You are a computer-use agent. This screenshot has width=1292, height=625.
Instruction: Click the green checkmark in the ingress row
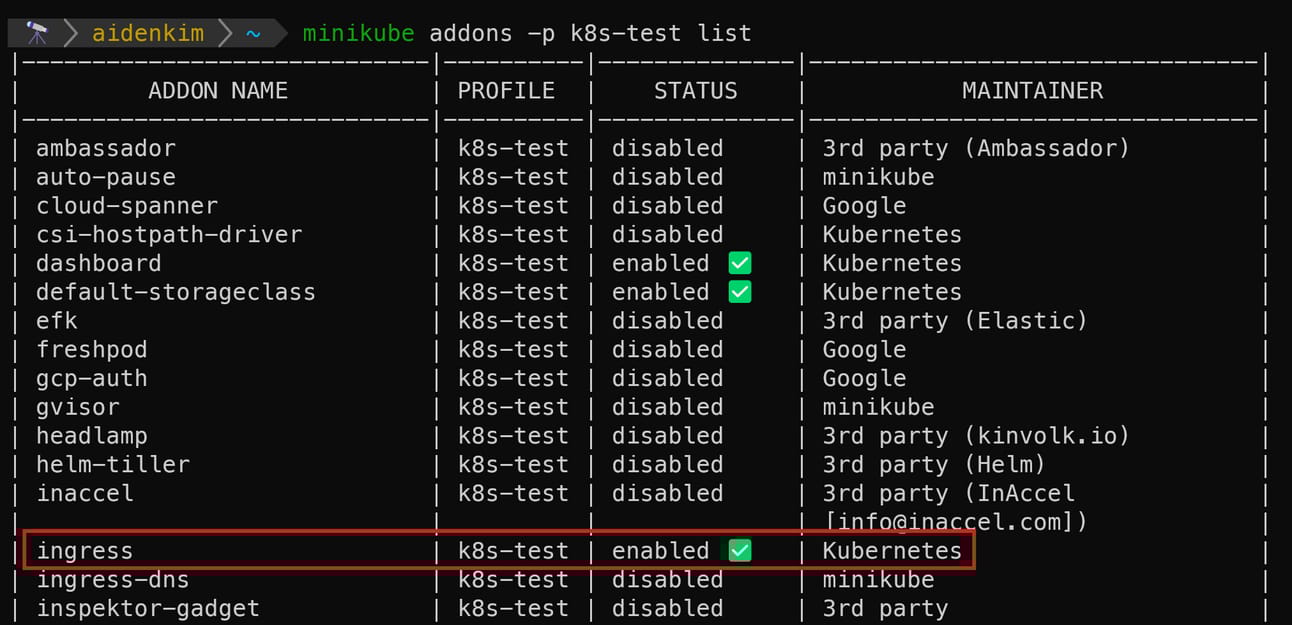coord(740,551)
